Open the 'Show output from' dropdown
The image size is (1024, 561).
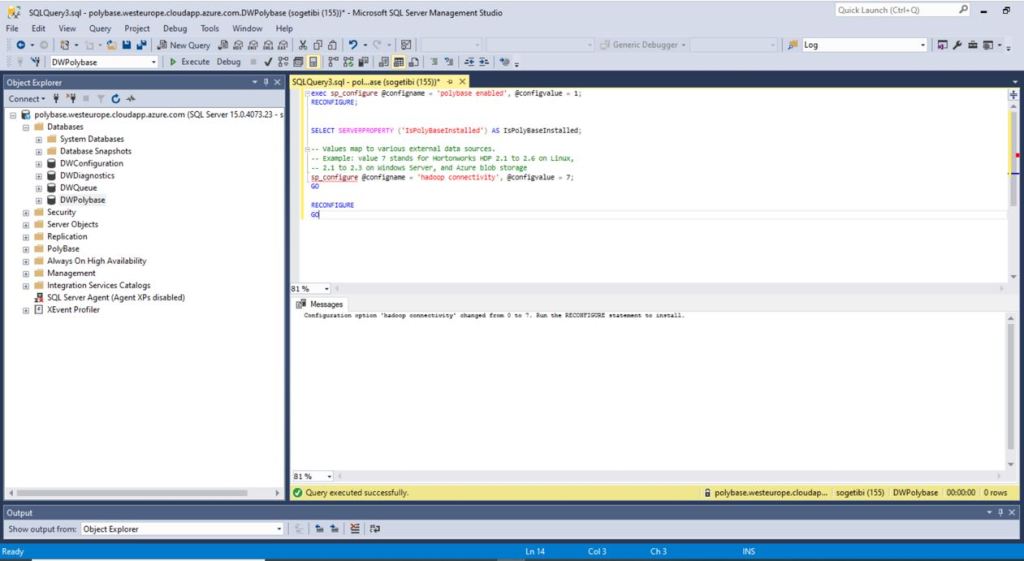[x=279, y=529]
